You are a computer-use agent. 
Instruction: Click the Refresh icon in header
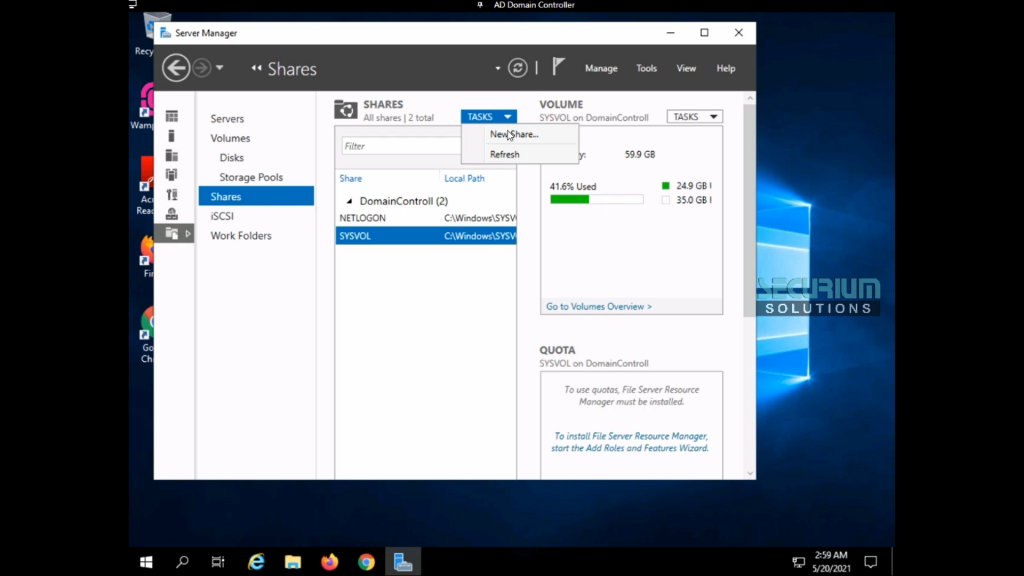click(x=518, y=68)
